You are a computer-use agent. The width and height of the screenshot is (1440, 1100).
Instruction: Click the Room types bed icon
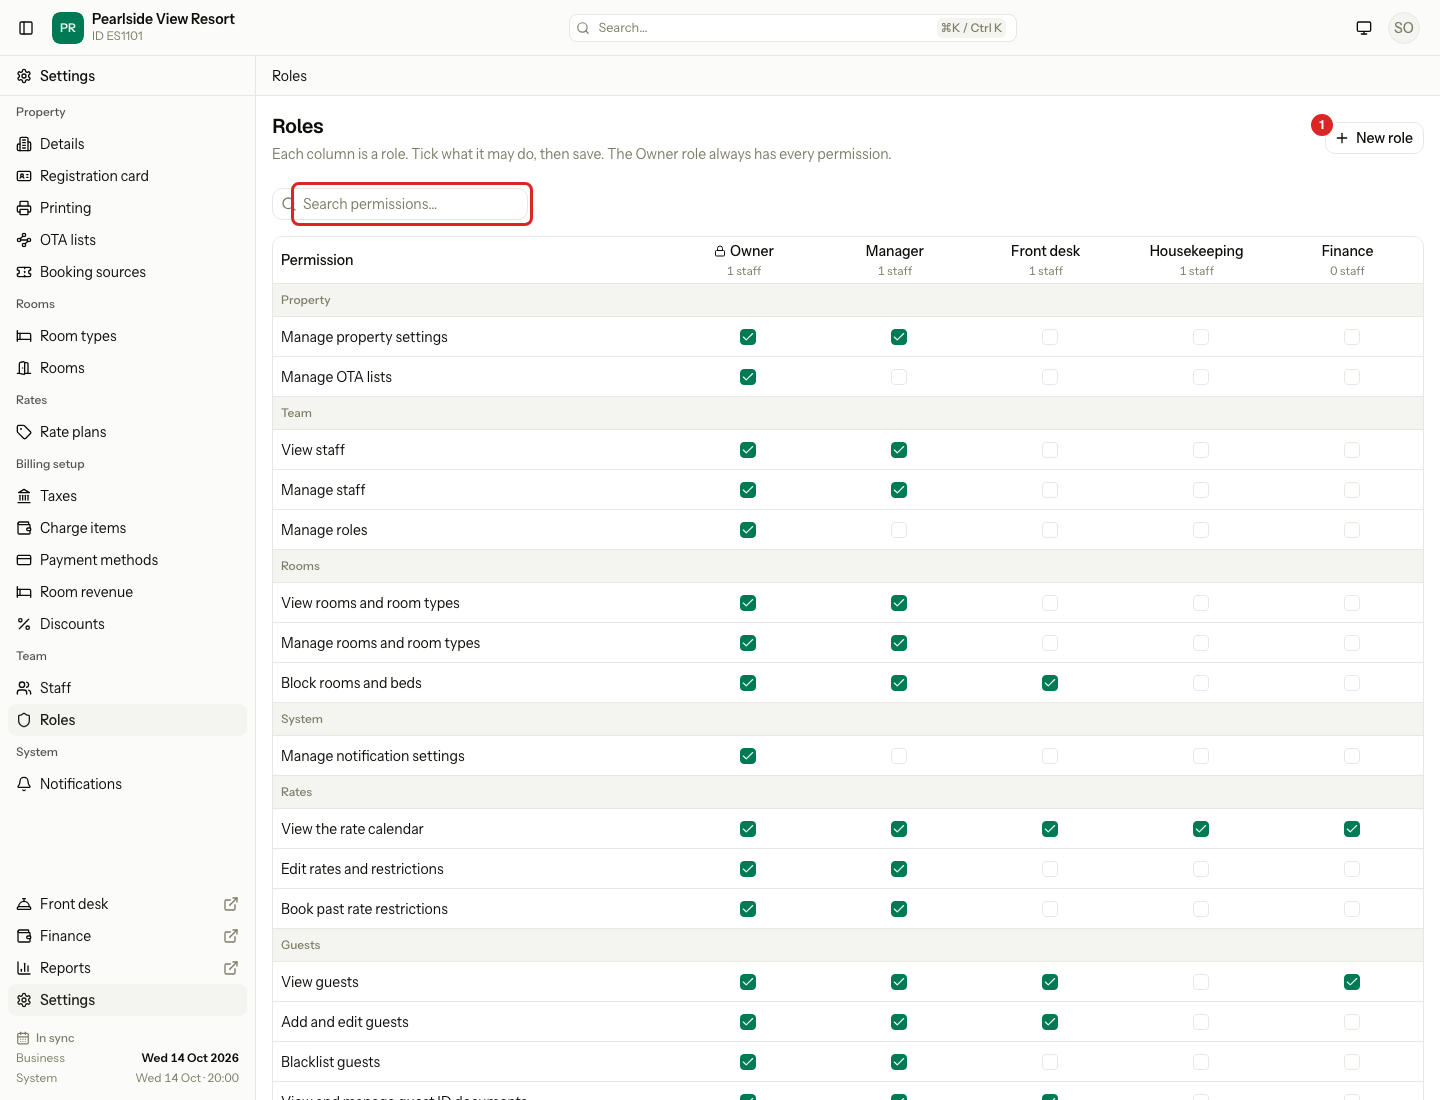[24, 336]
